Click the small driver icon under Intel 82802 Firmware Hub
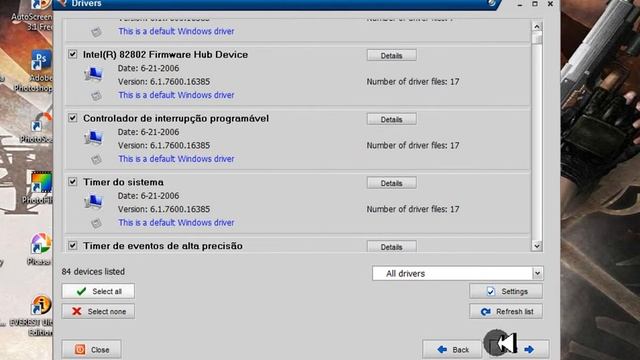Image resolution: width=640 pixels, height=360 pixels. [x=96, y=96]
